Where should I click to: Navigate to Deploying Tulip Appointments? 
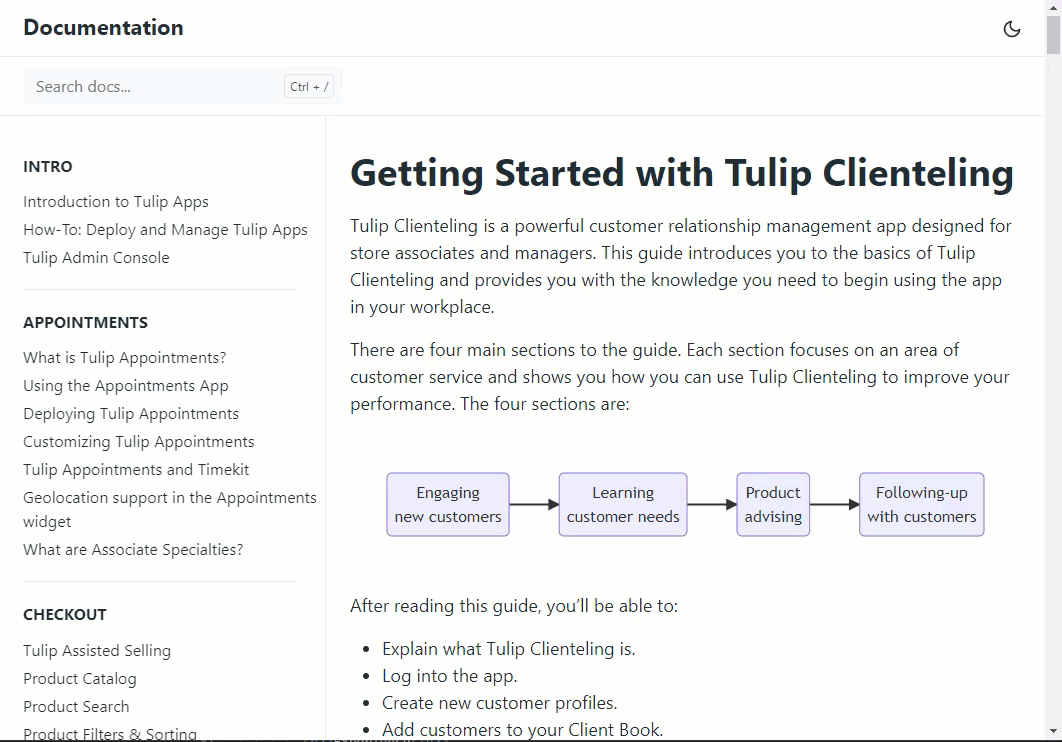click(x=131, y=414)
